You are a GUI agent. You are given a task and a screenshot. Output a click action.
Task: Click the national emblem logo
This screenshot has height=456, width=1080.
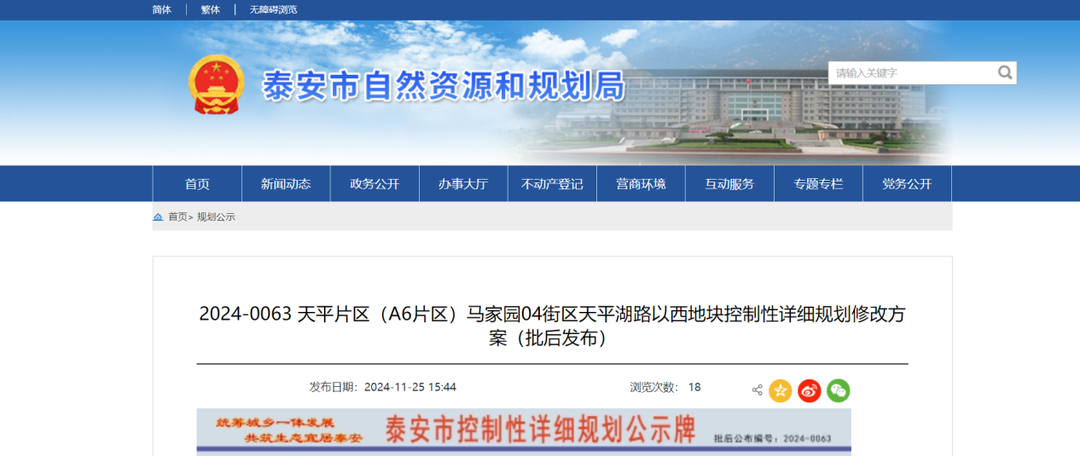pos(217,86)
